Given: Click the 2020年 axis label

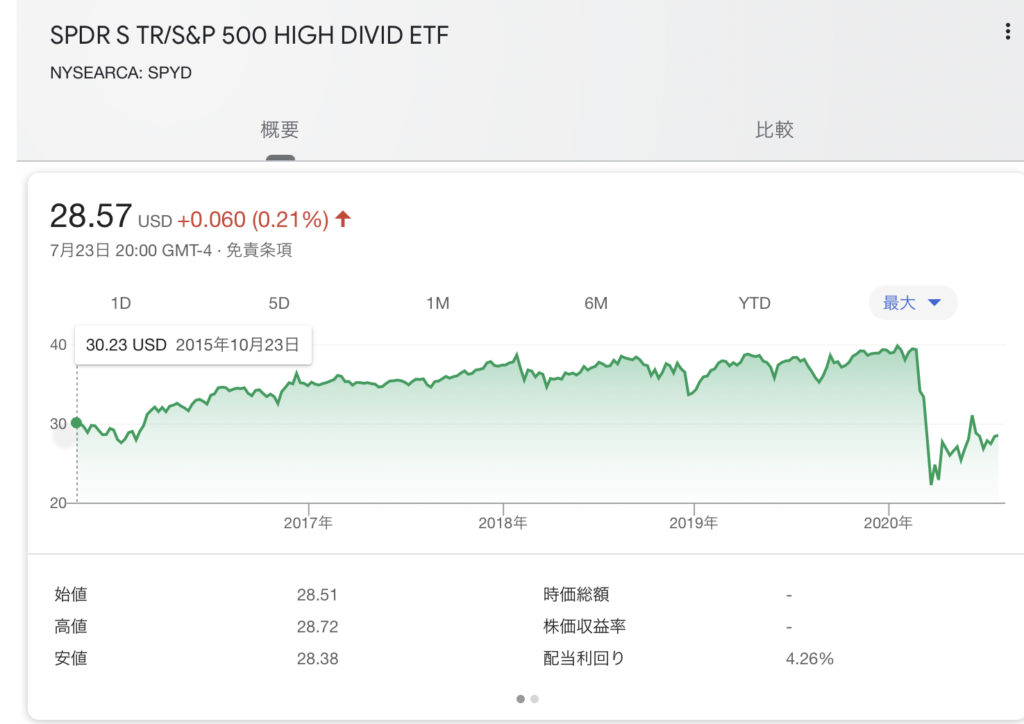Looking at the screenshot, I should coord(888,523).
